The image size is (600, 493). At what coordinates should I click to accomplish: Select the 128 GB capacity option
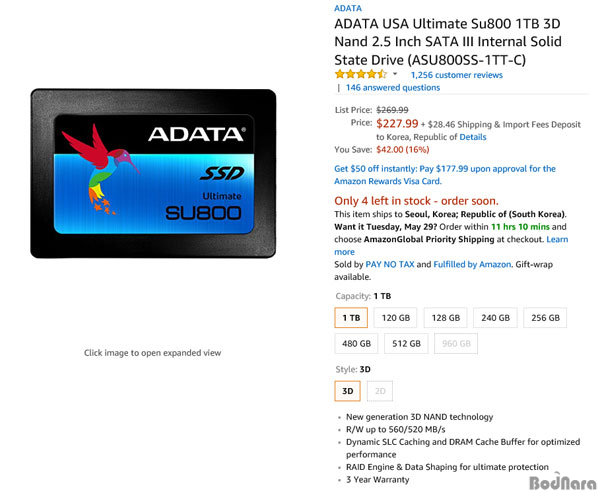tap(445, 318)
